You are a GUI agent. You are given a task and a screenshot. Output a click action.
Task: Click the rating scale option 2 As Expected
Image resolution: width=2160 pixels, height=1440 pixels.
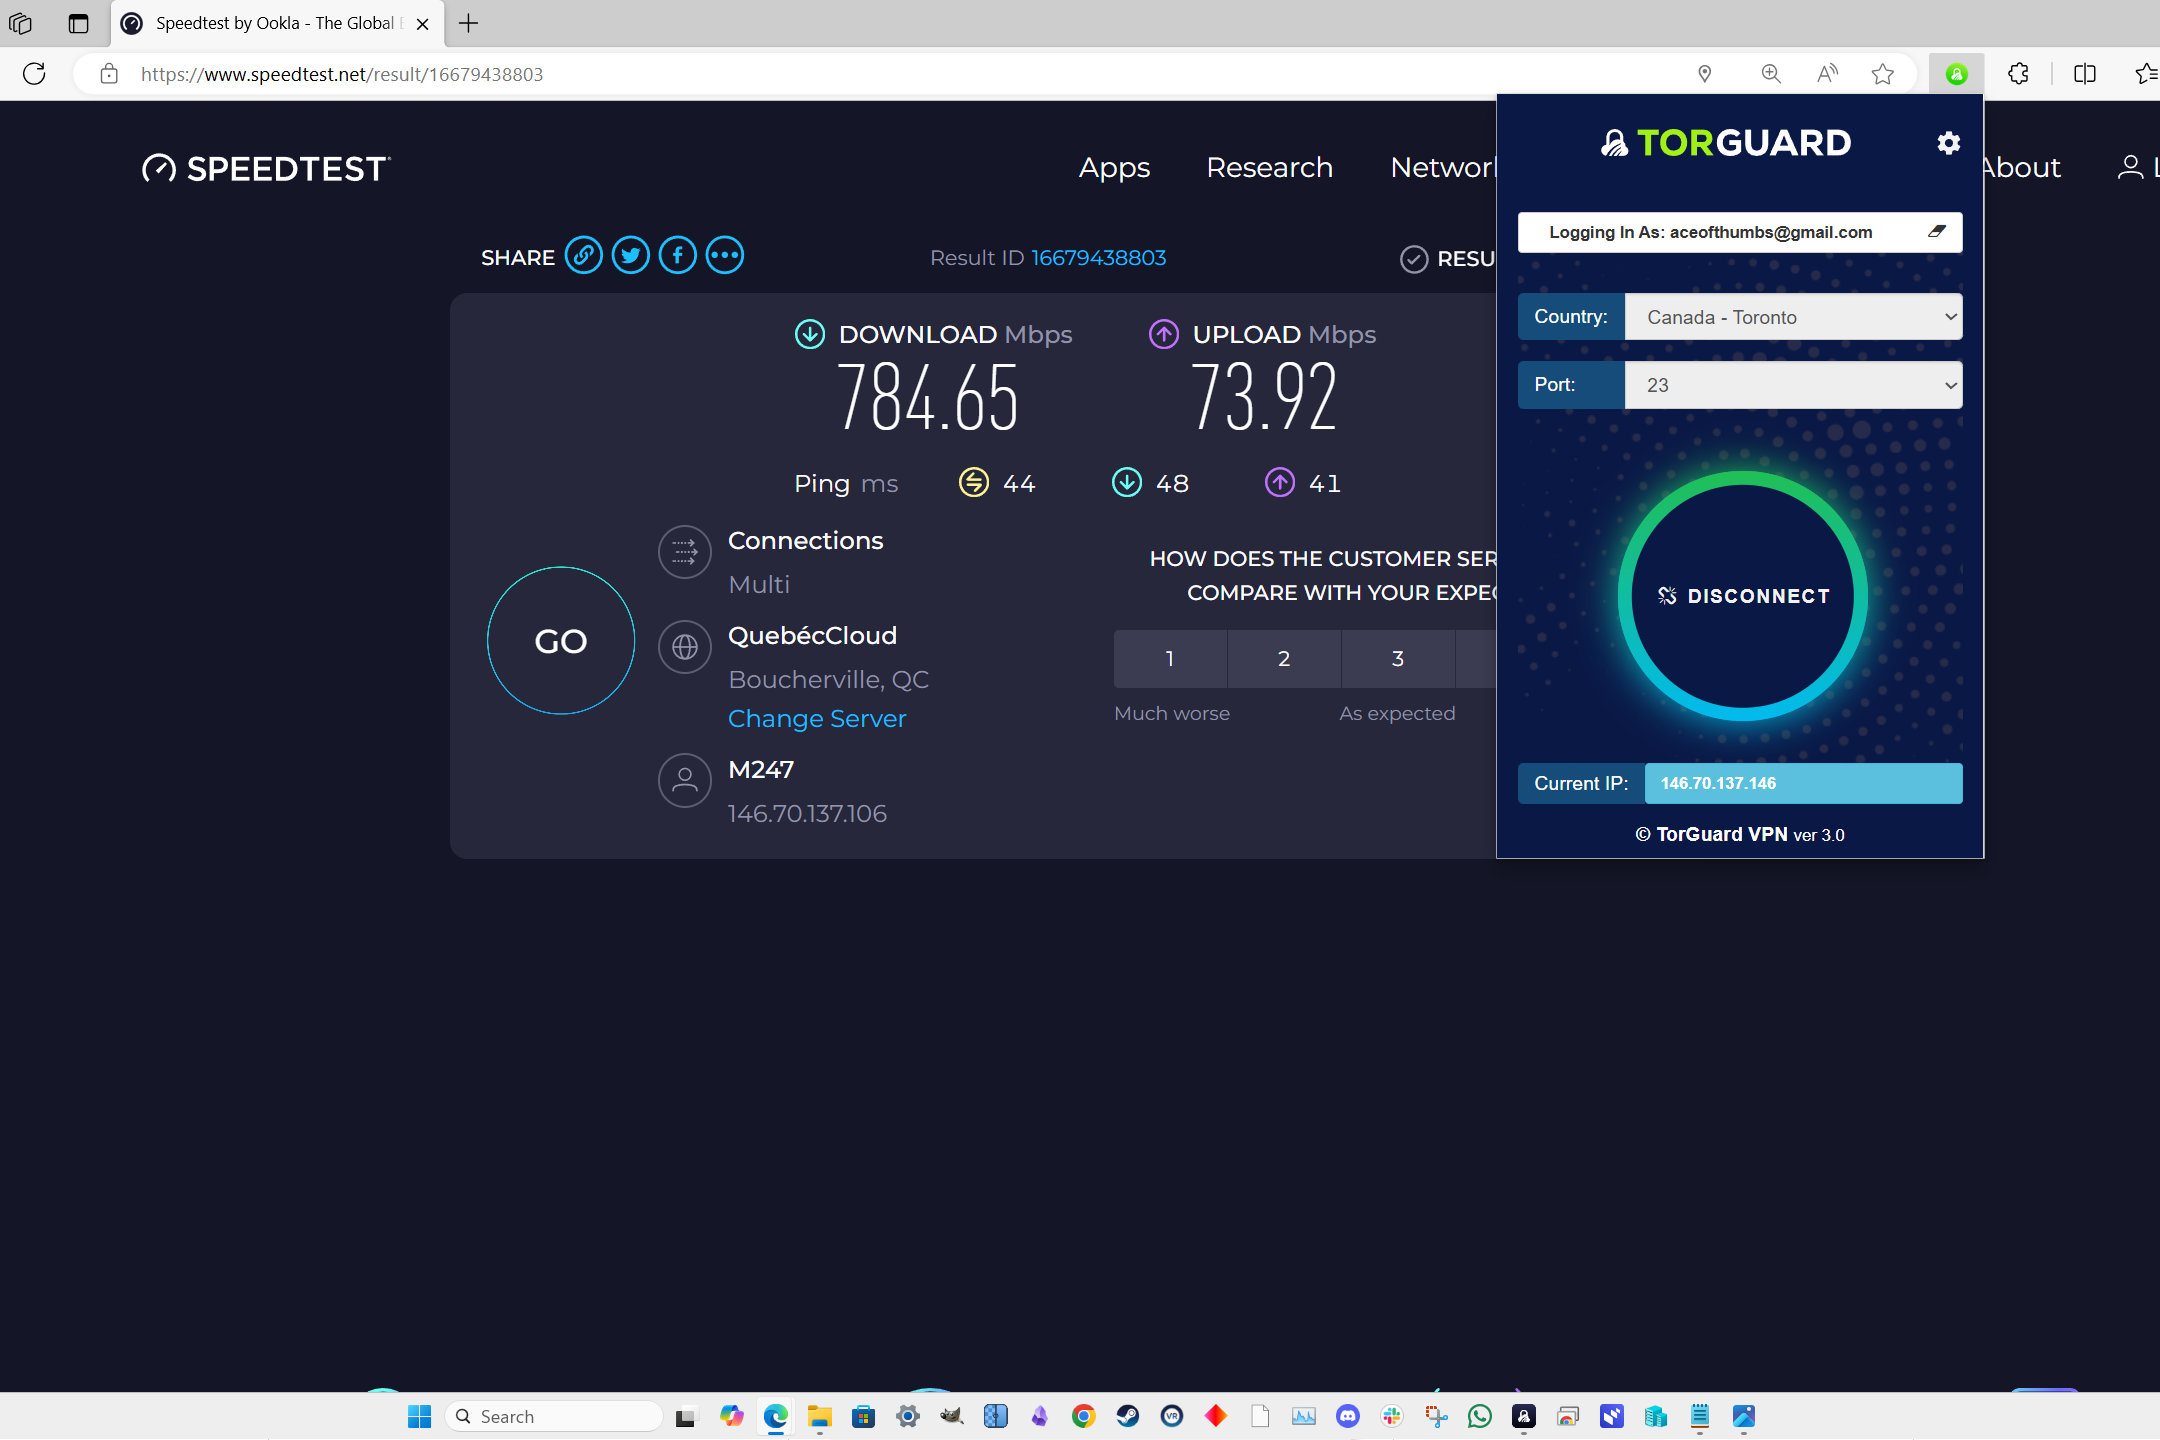pyautogui.click(x=1284, y=657)
